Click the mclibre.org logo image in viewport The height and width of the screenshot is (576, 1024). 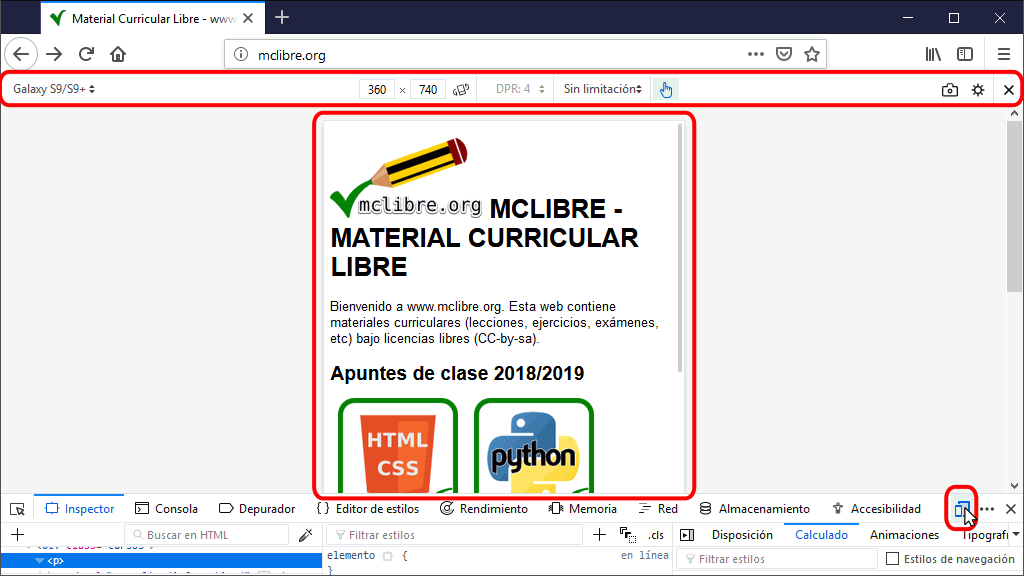(x=407, y=179)
